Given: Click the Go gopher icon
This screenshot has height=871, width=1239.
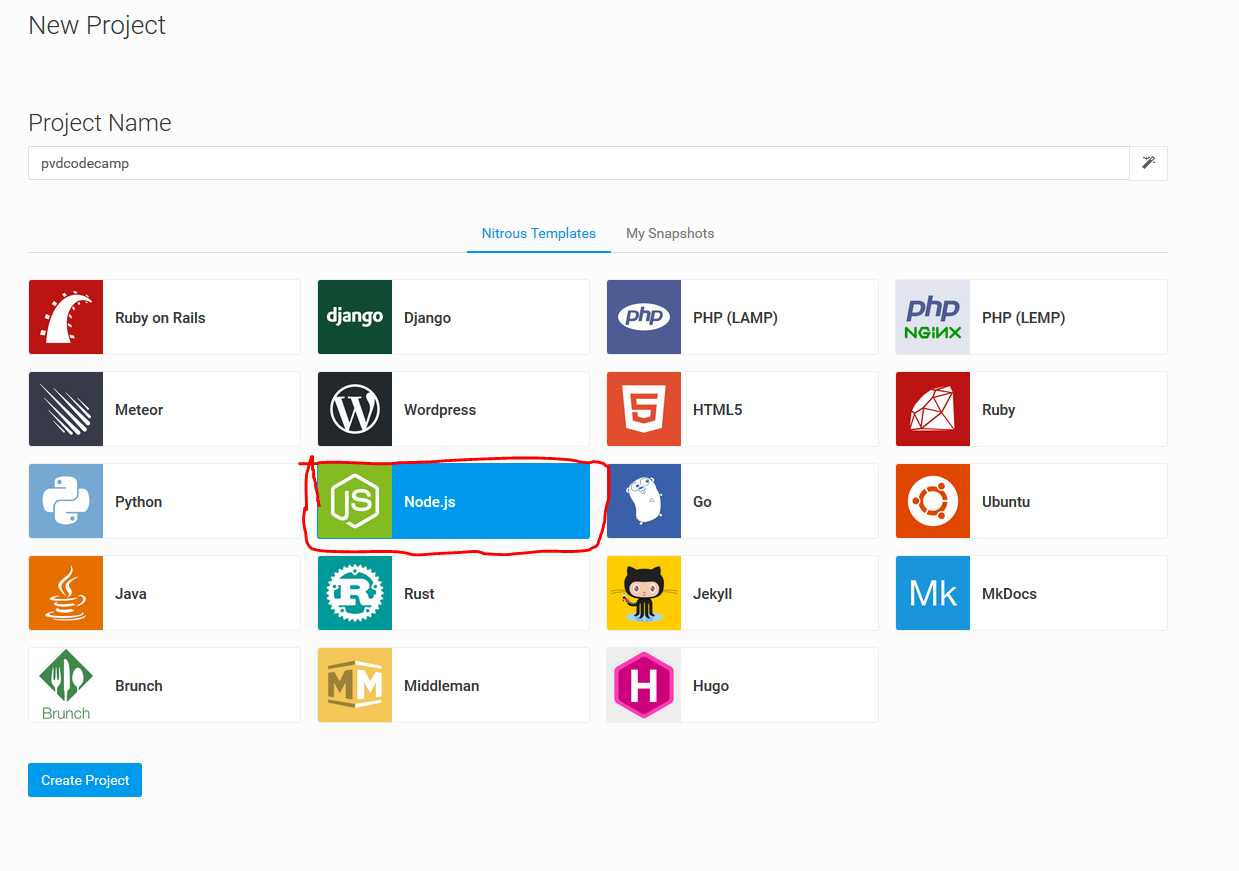Looking at the screenshot, I should (x=644, y=501).
